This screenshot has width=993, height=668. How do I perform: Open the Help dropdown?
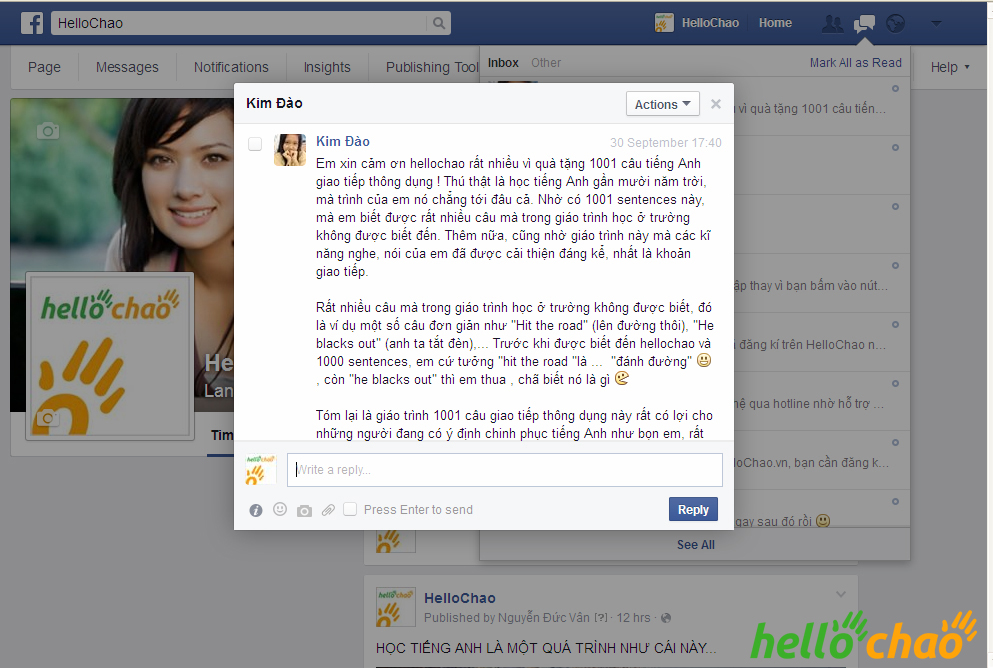point(950,67)
